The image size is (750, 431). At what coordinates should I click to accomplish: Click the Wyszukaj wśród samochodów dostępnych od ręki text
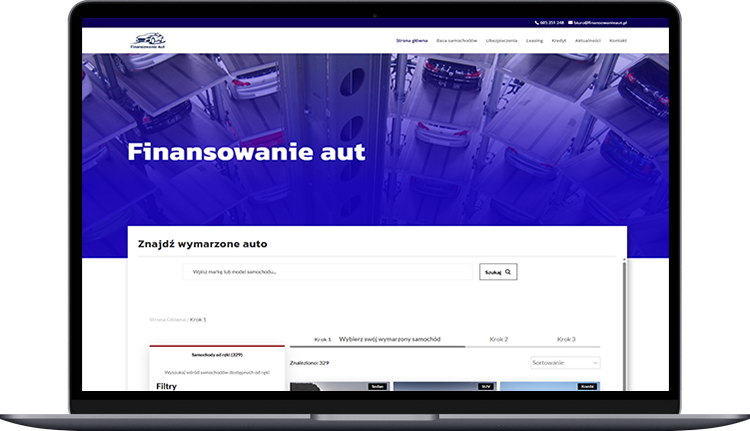[217, 372]
